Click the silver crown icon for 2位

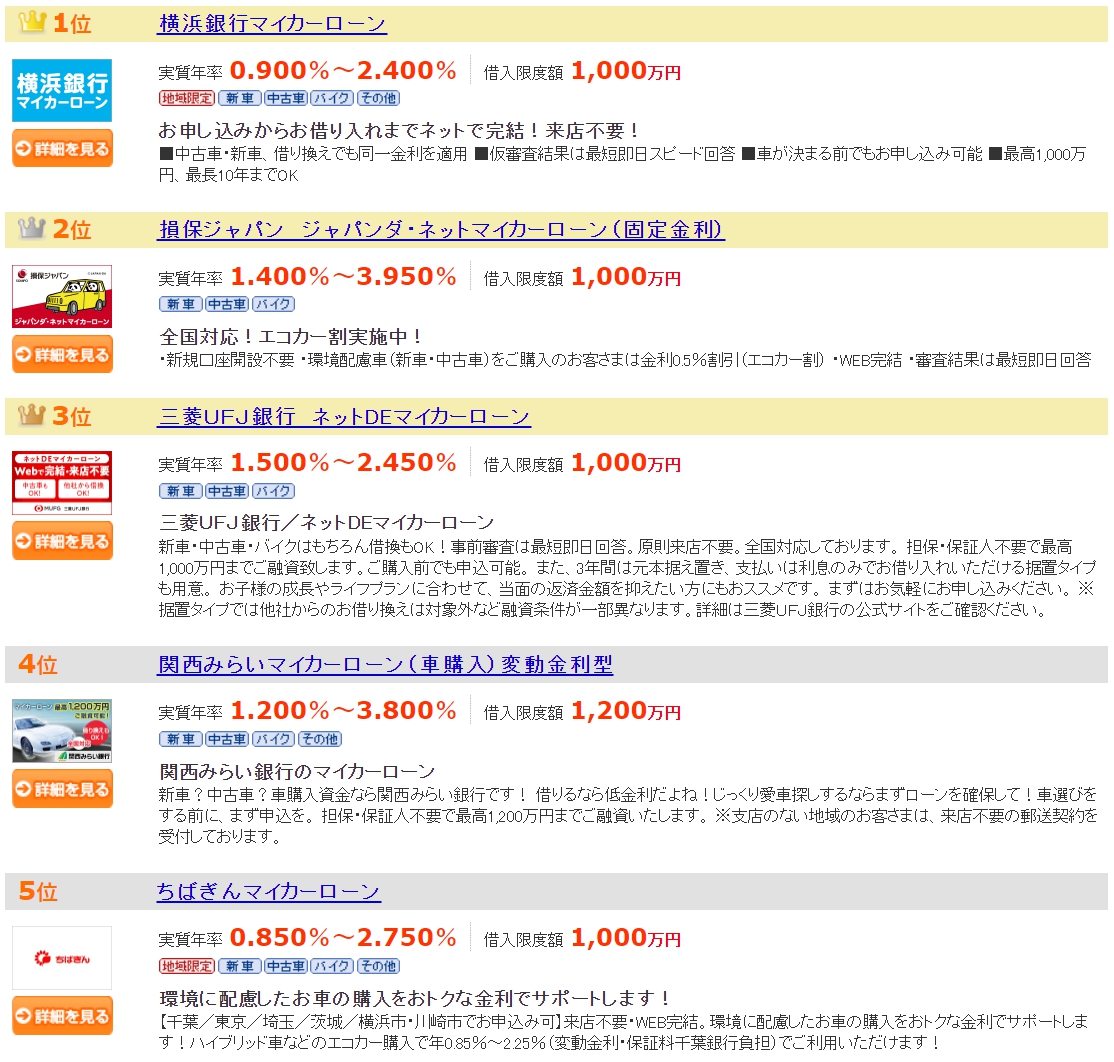(32, 228)
